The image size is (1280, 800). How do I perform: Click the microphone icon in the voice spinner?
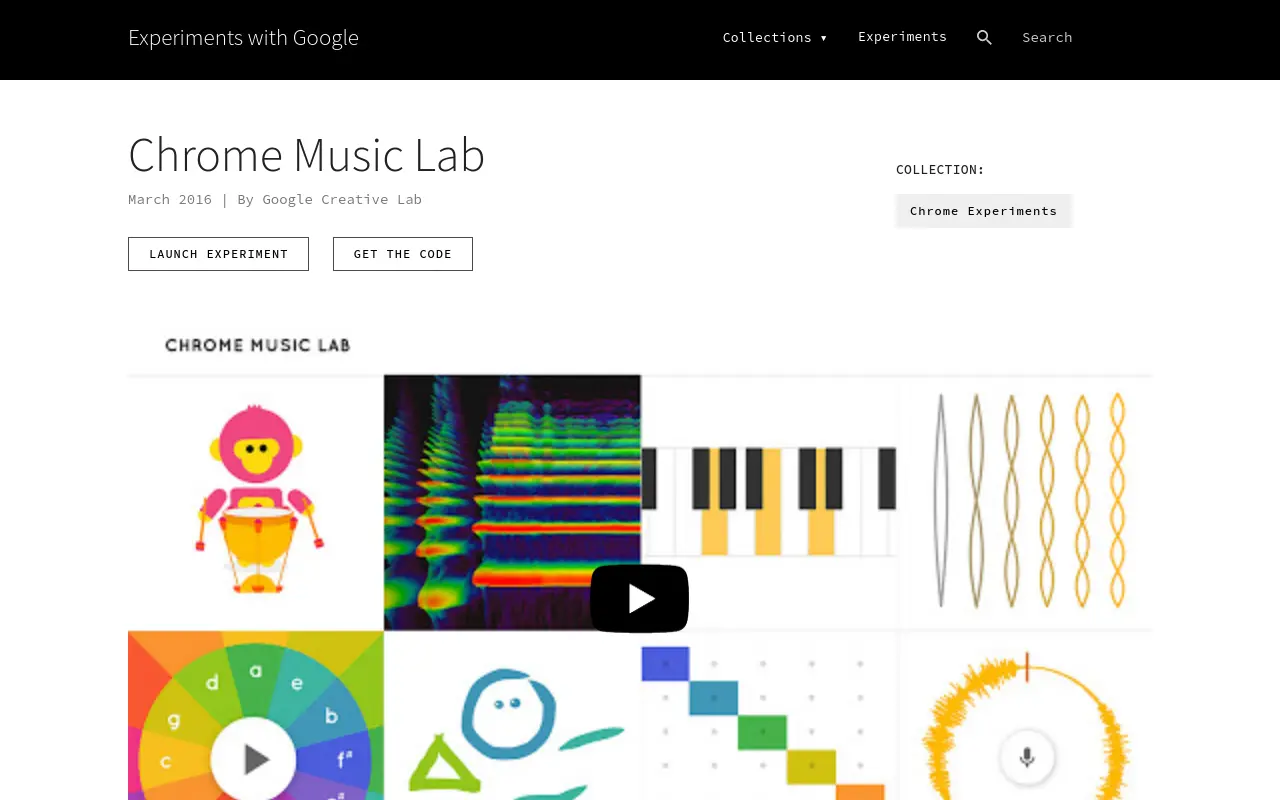click(x=1027, y=757)
